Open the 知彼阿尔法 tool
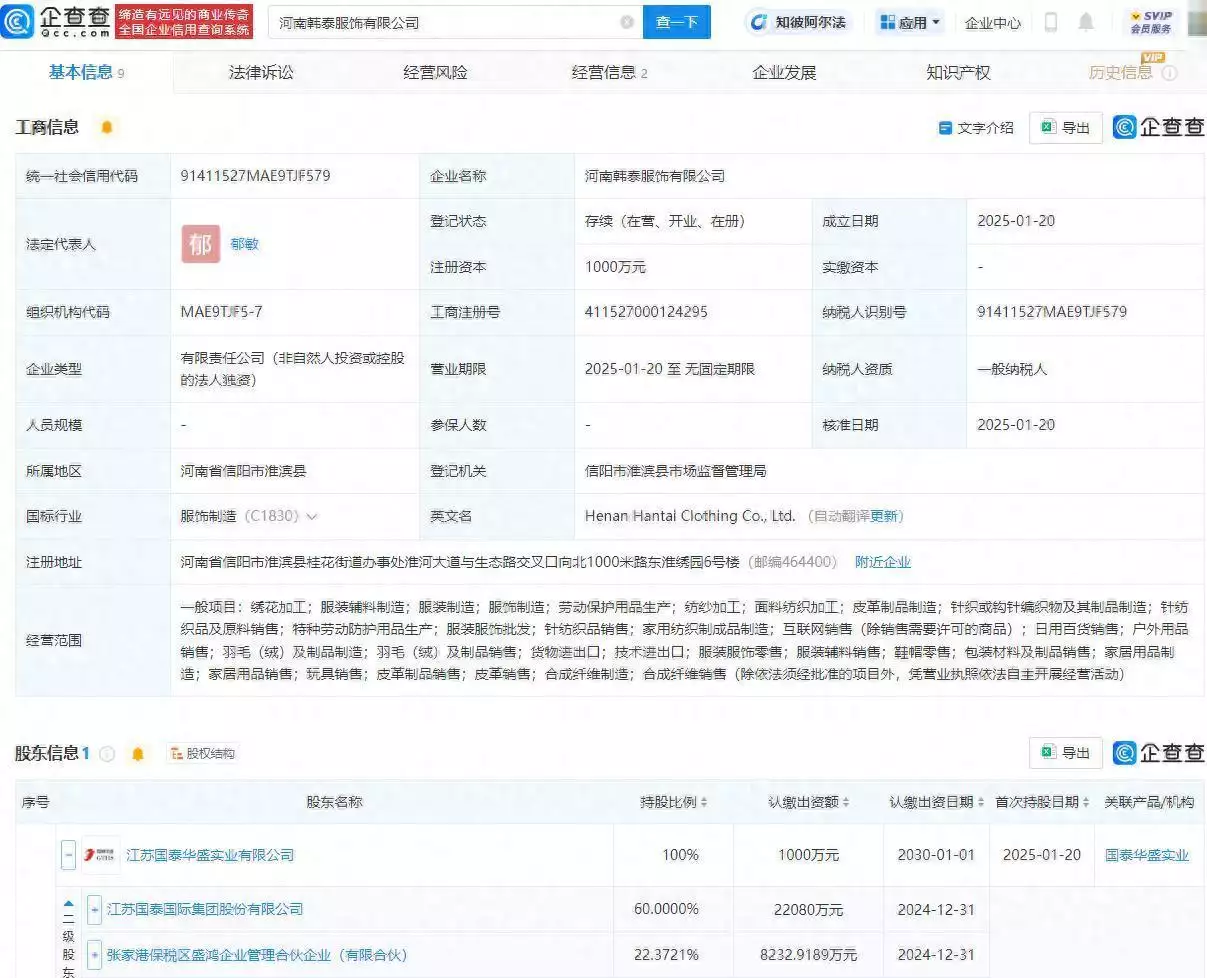The width and height of the screenshot is (1207, 978). click(x=799, y=22)
